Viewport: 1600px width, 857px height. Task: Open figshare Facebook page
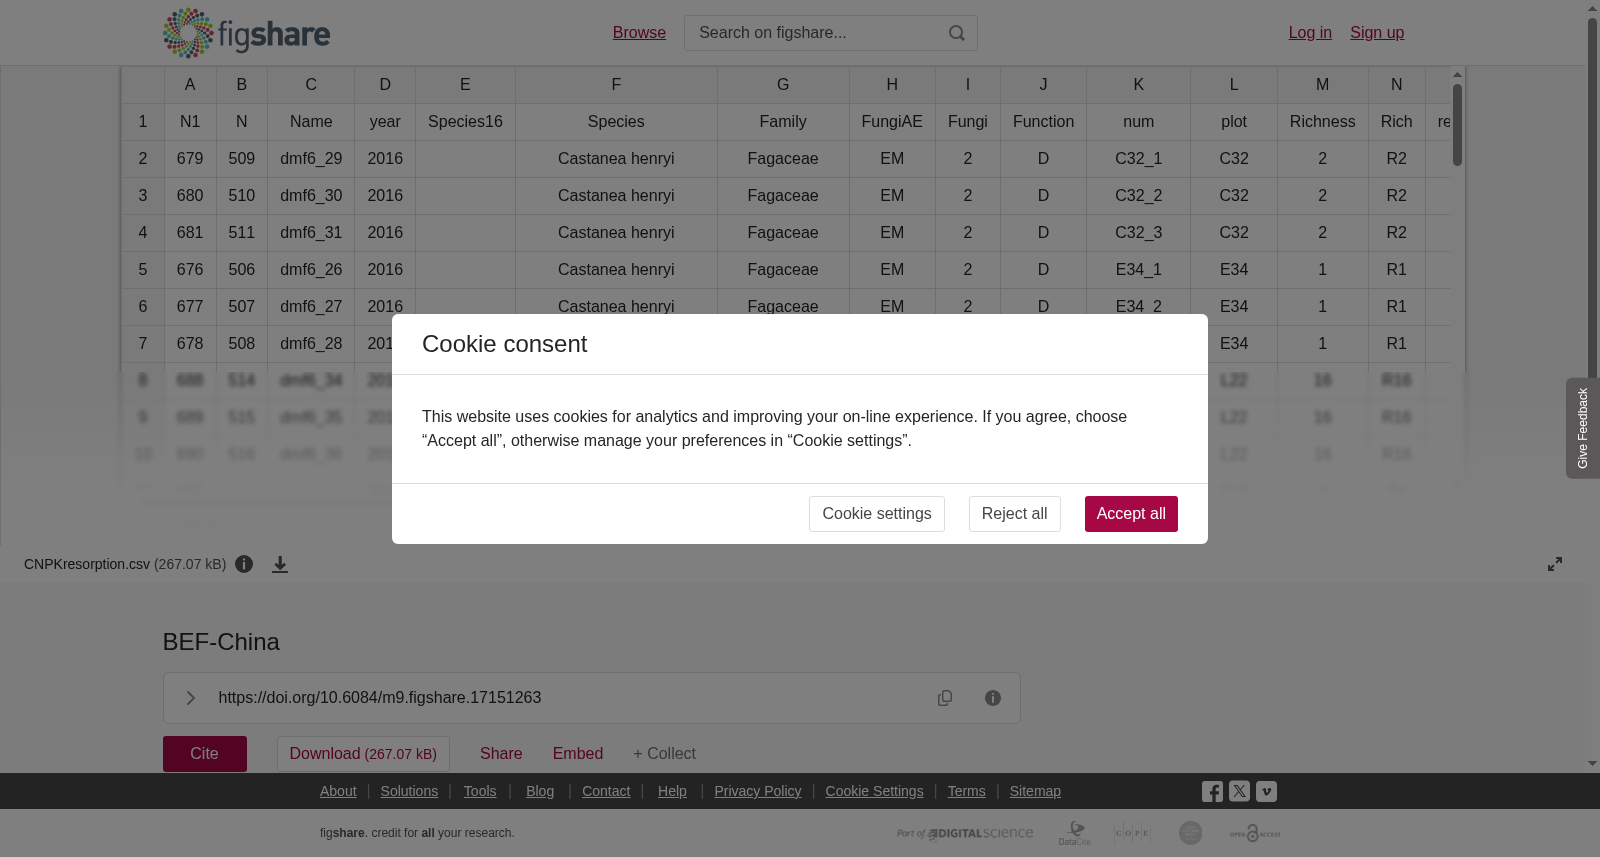pos(1212,791)
